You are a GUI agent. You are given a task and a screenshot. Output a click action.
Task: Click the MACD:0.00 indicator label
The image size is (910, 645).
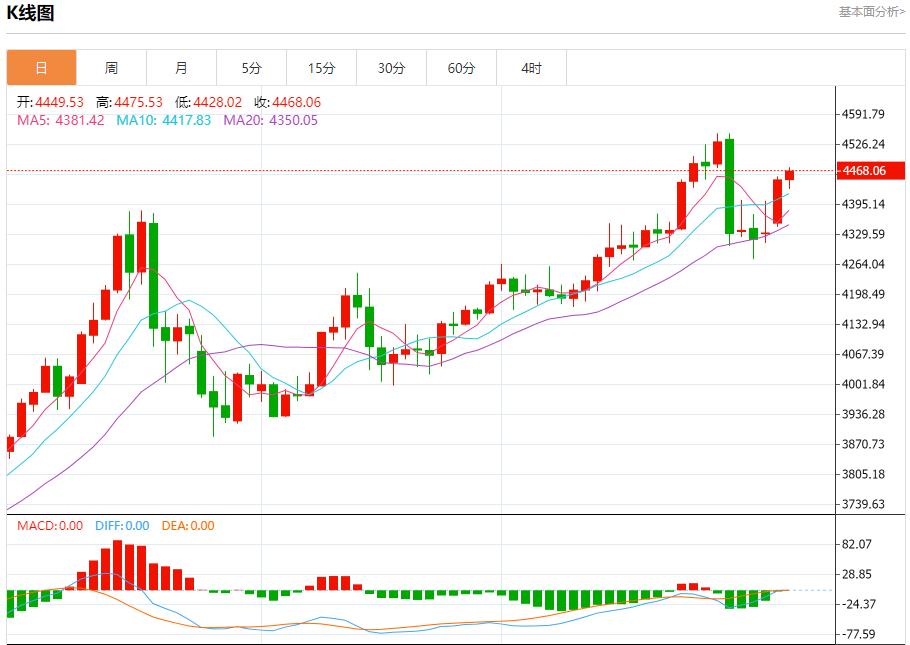click(50, 526)
